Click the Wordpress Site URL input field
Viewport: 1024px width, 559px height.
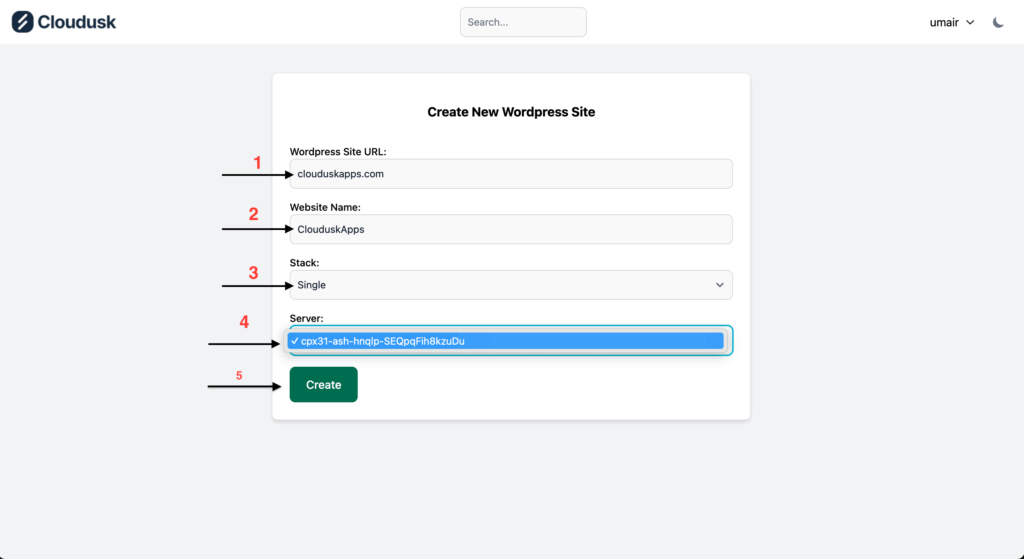(x=510, y=174)
